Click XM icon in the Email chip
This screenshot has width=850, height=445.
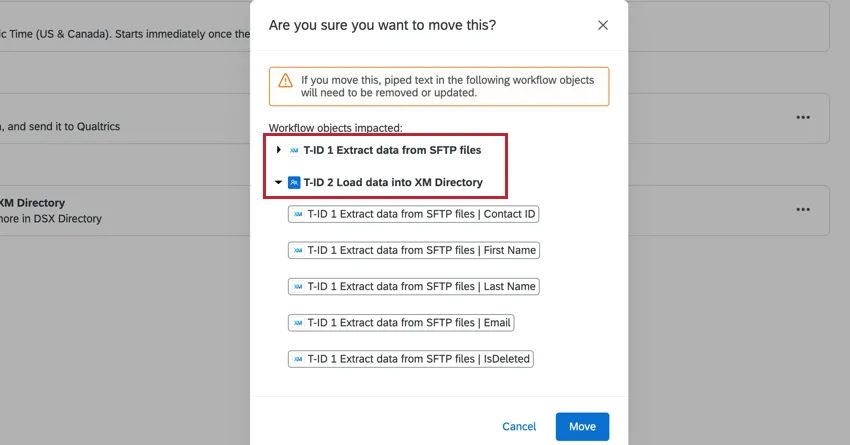[298, 322]
